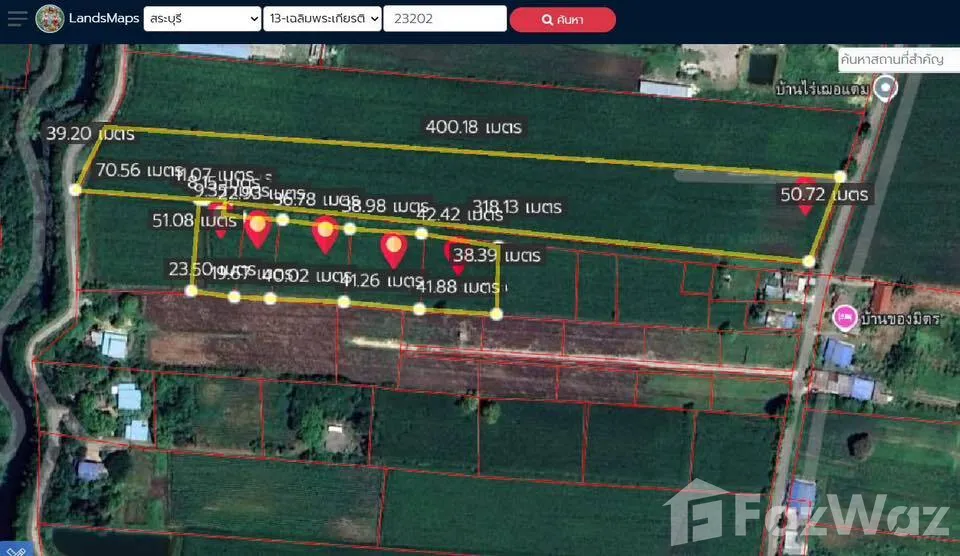The image size is (960, 556).
Task: Click the 400.18 เมตร measurement label
Action: coord(473,128)
